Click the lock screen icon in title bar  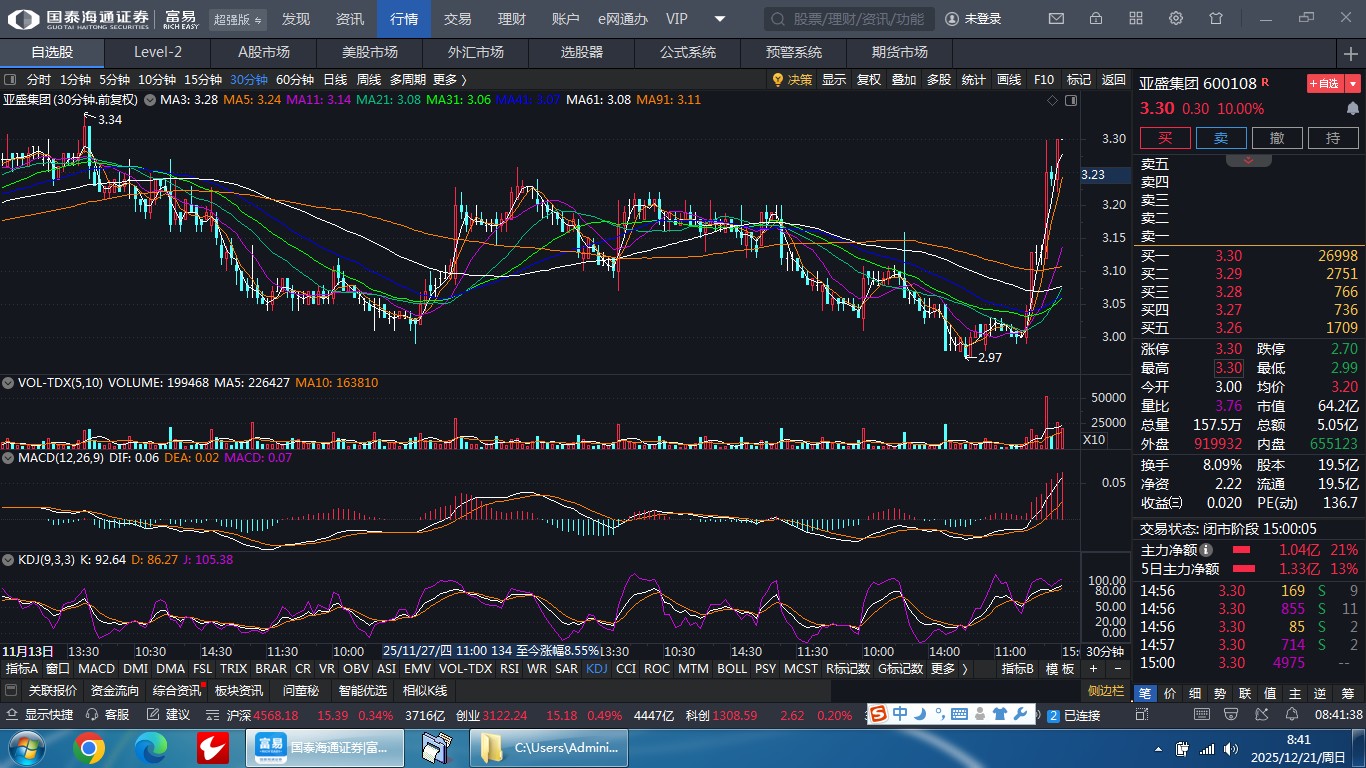click(1096, 18)
